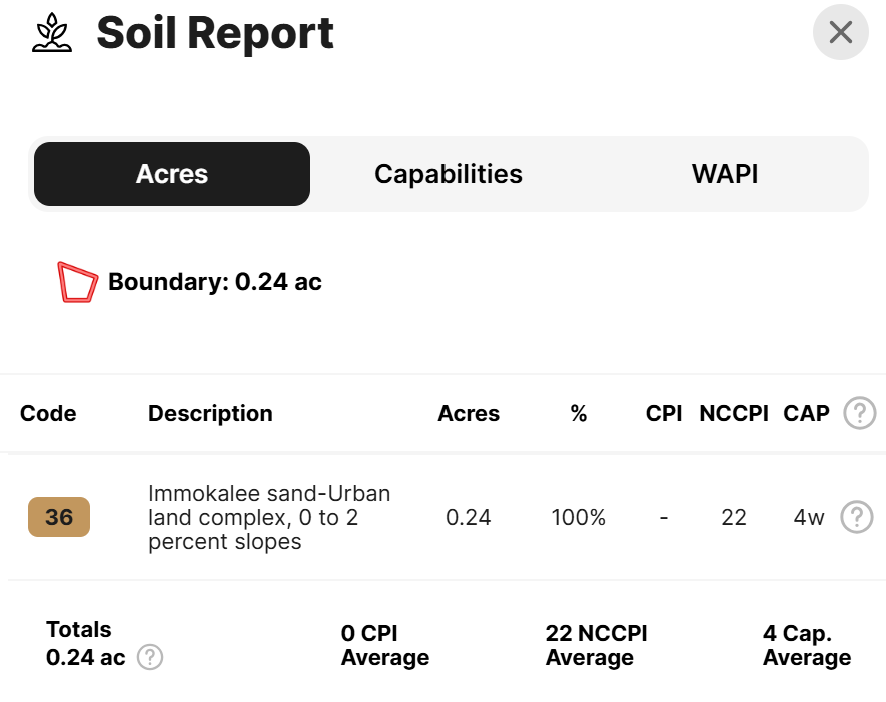Click the percent column header
Image resolution: width=886 pixels, height=702 pixels.
pos(579,414)
